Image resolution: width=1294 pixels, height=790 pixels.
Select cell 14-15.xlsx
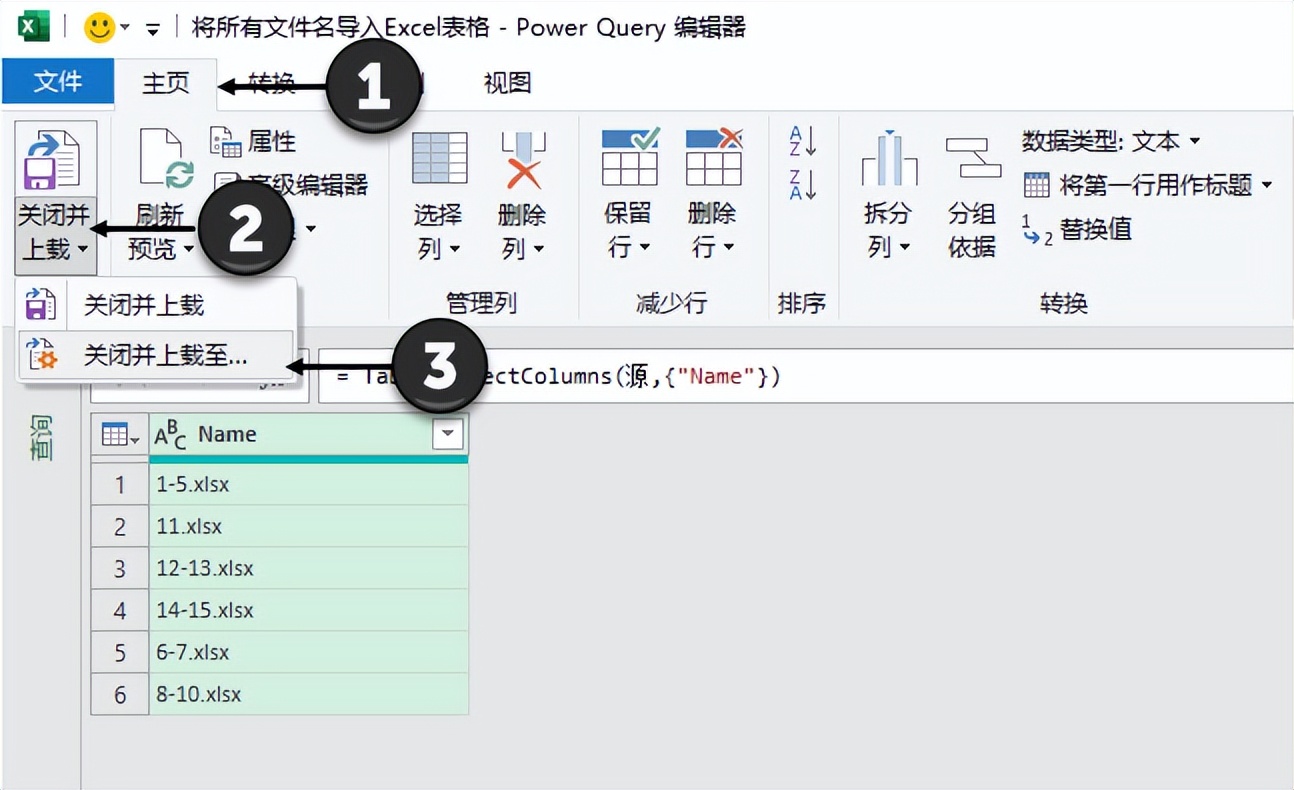pos(308,610)
